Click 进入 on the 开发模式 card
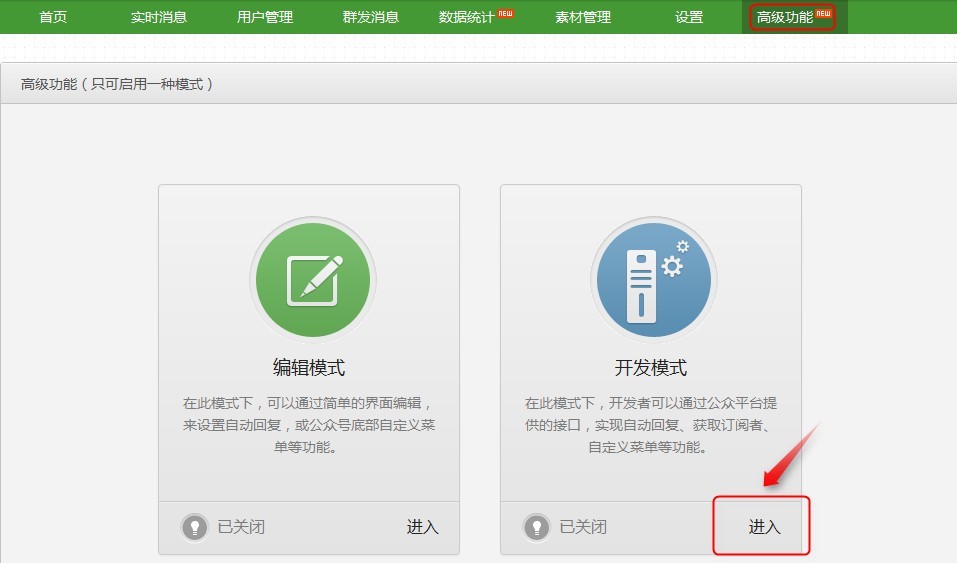 click(x=764, y=527)
